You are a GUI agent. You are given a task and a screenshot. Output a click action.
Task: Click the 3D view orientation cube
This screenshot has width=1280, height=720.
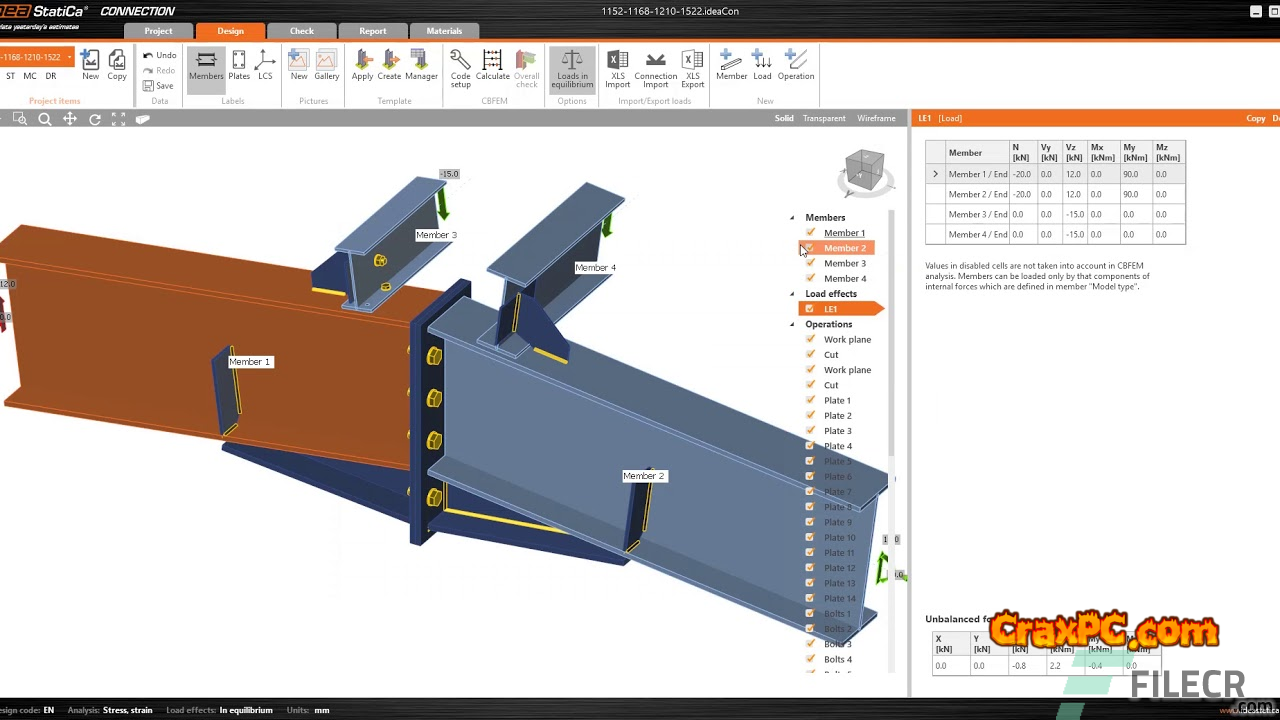pyautogui.click(x=864, y=170)
